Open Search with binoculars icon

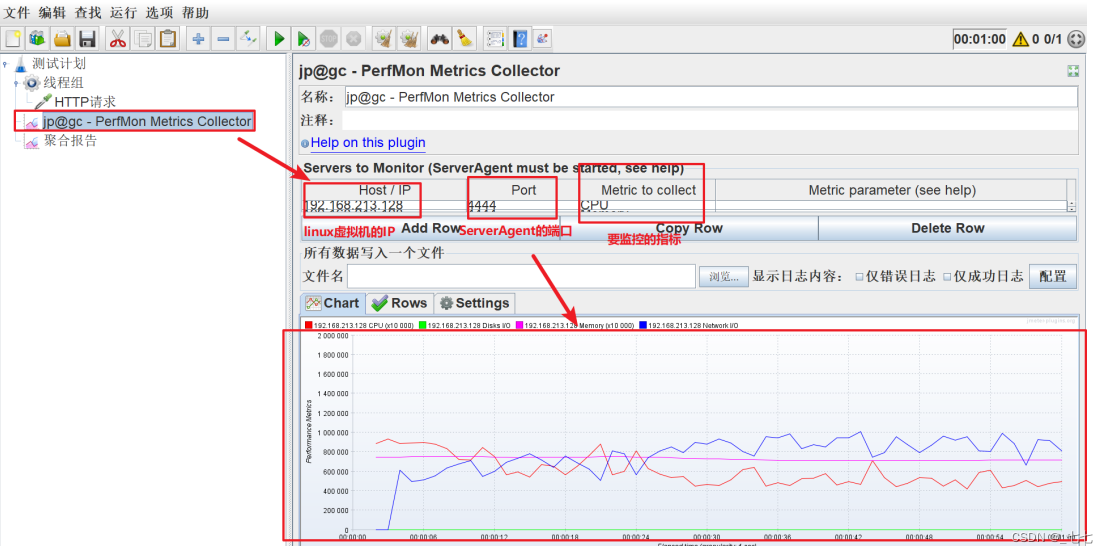click(x=440, y=38)
